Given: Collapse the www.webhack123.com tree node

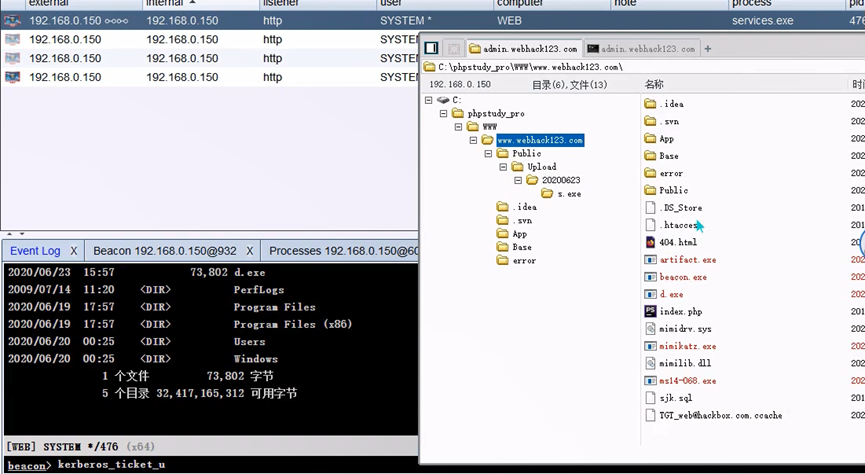Looking at the screenshot, I should [474, 141].
